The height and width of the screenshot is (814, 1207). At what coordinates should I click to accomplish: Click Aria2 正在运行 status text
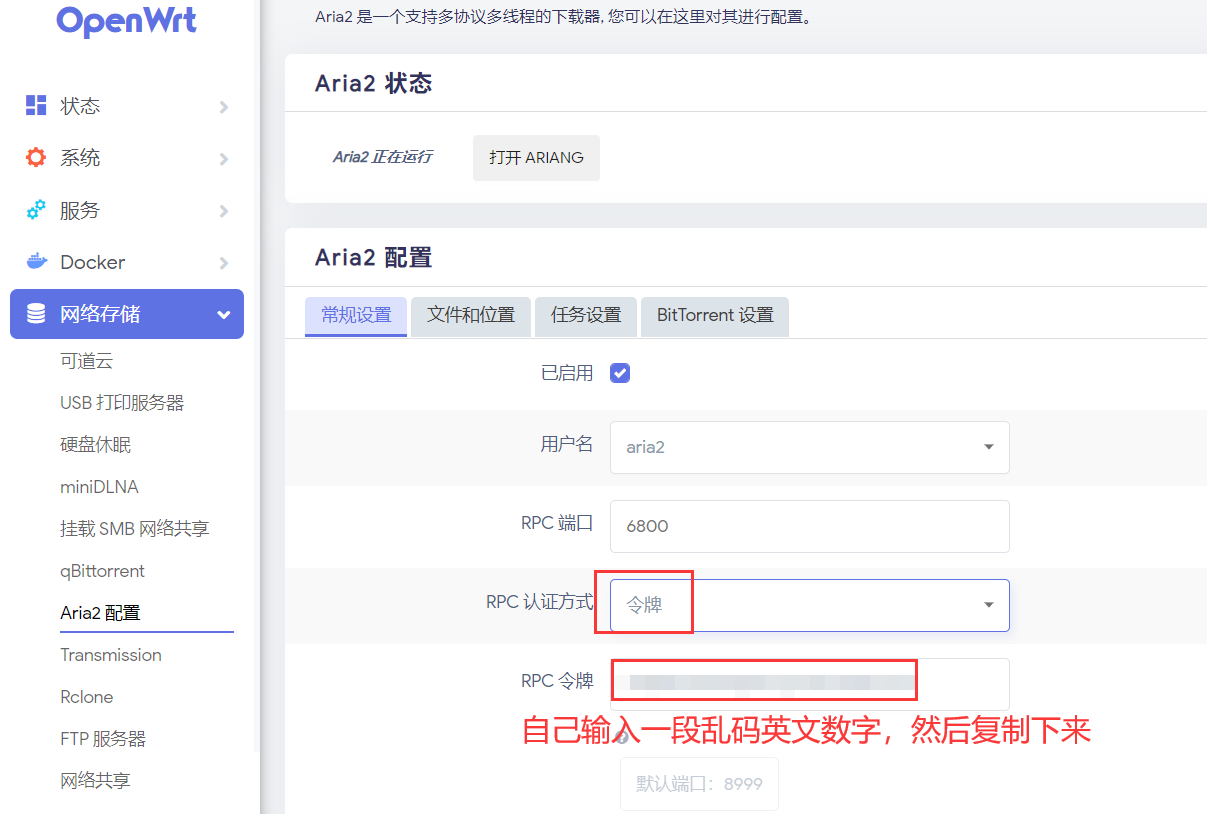383,157
